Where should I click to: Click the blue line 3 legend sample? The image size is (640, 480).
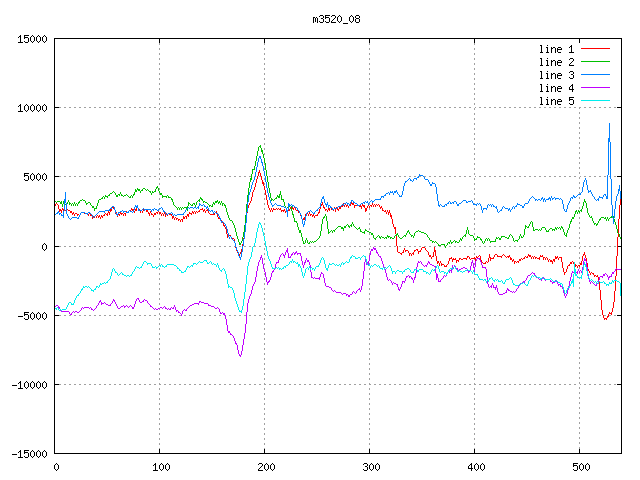tap(595, 75)
